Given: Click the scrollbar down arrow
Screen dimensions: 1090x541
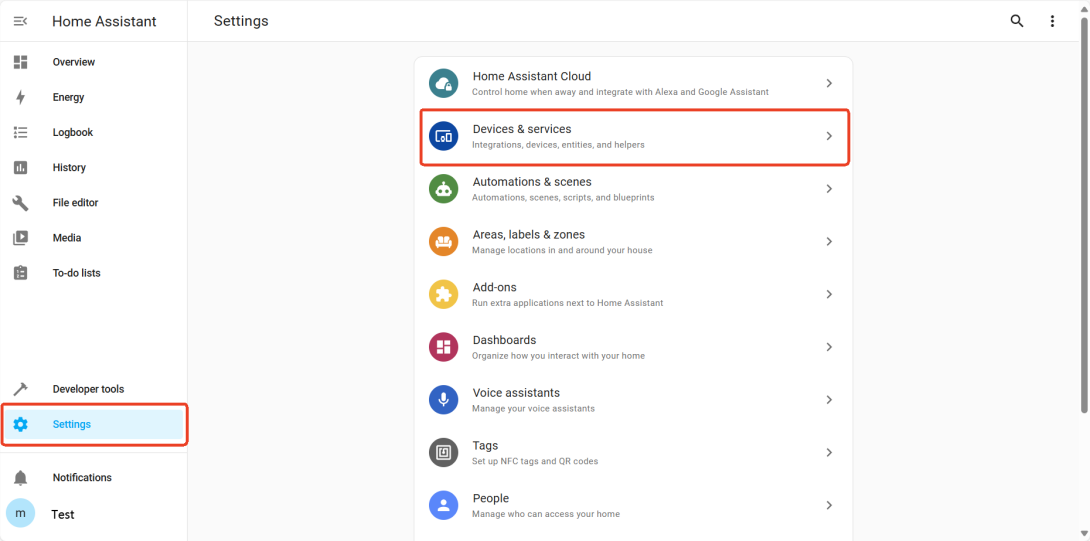Looking at the screenshot, I should pyautogui.click(x=1084, y=535).
